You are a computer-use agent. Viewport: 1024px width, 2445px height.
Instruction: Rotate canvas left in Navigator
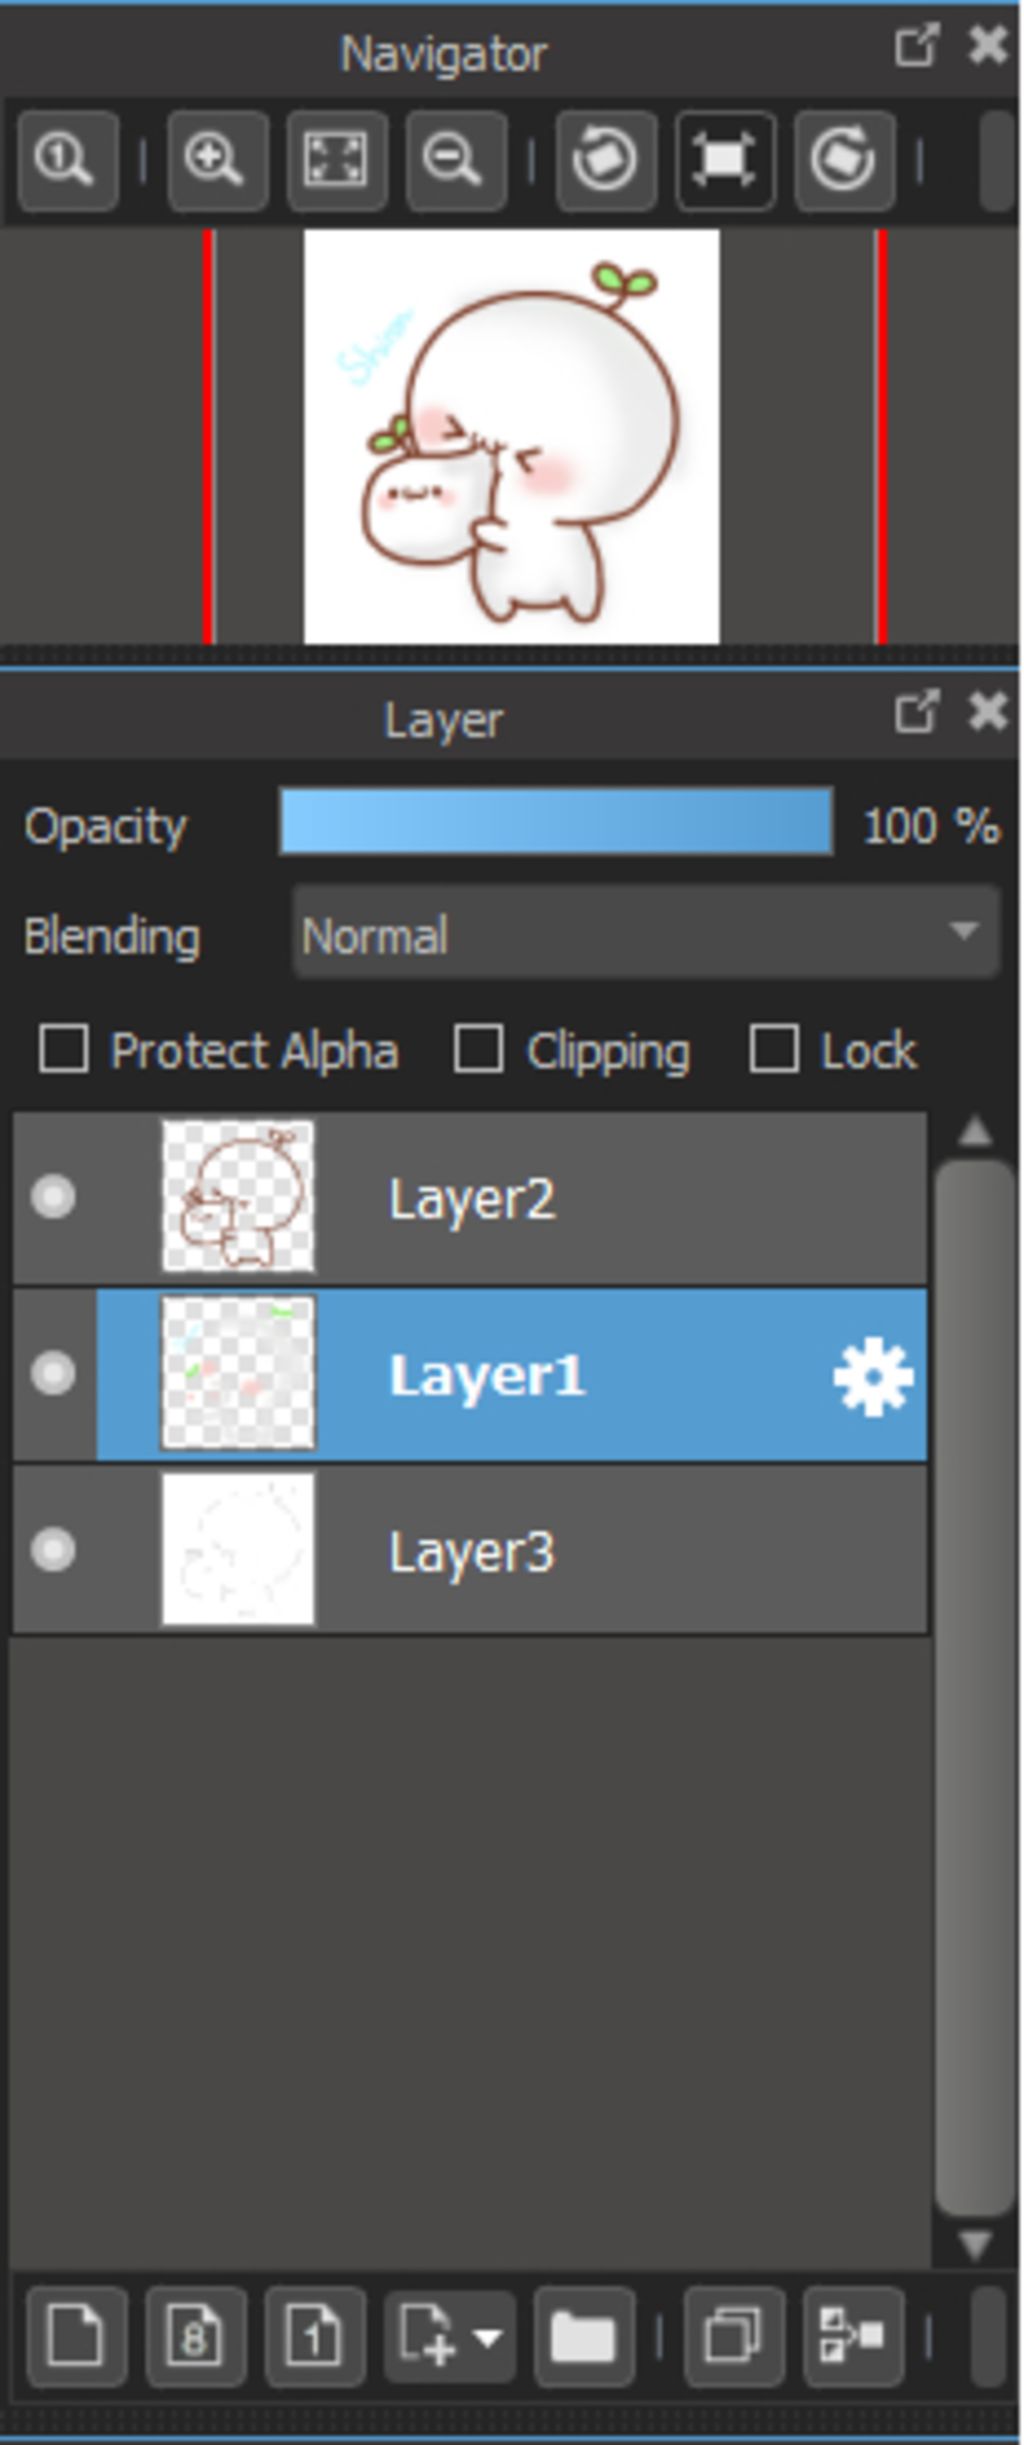pyautogui.click(x=606, y=161)
